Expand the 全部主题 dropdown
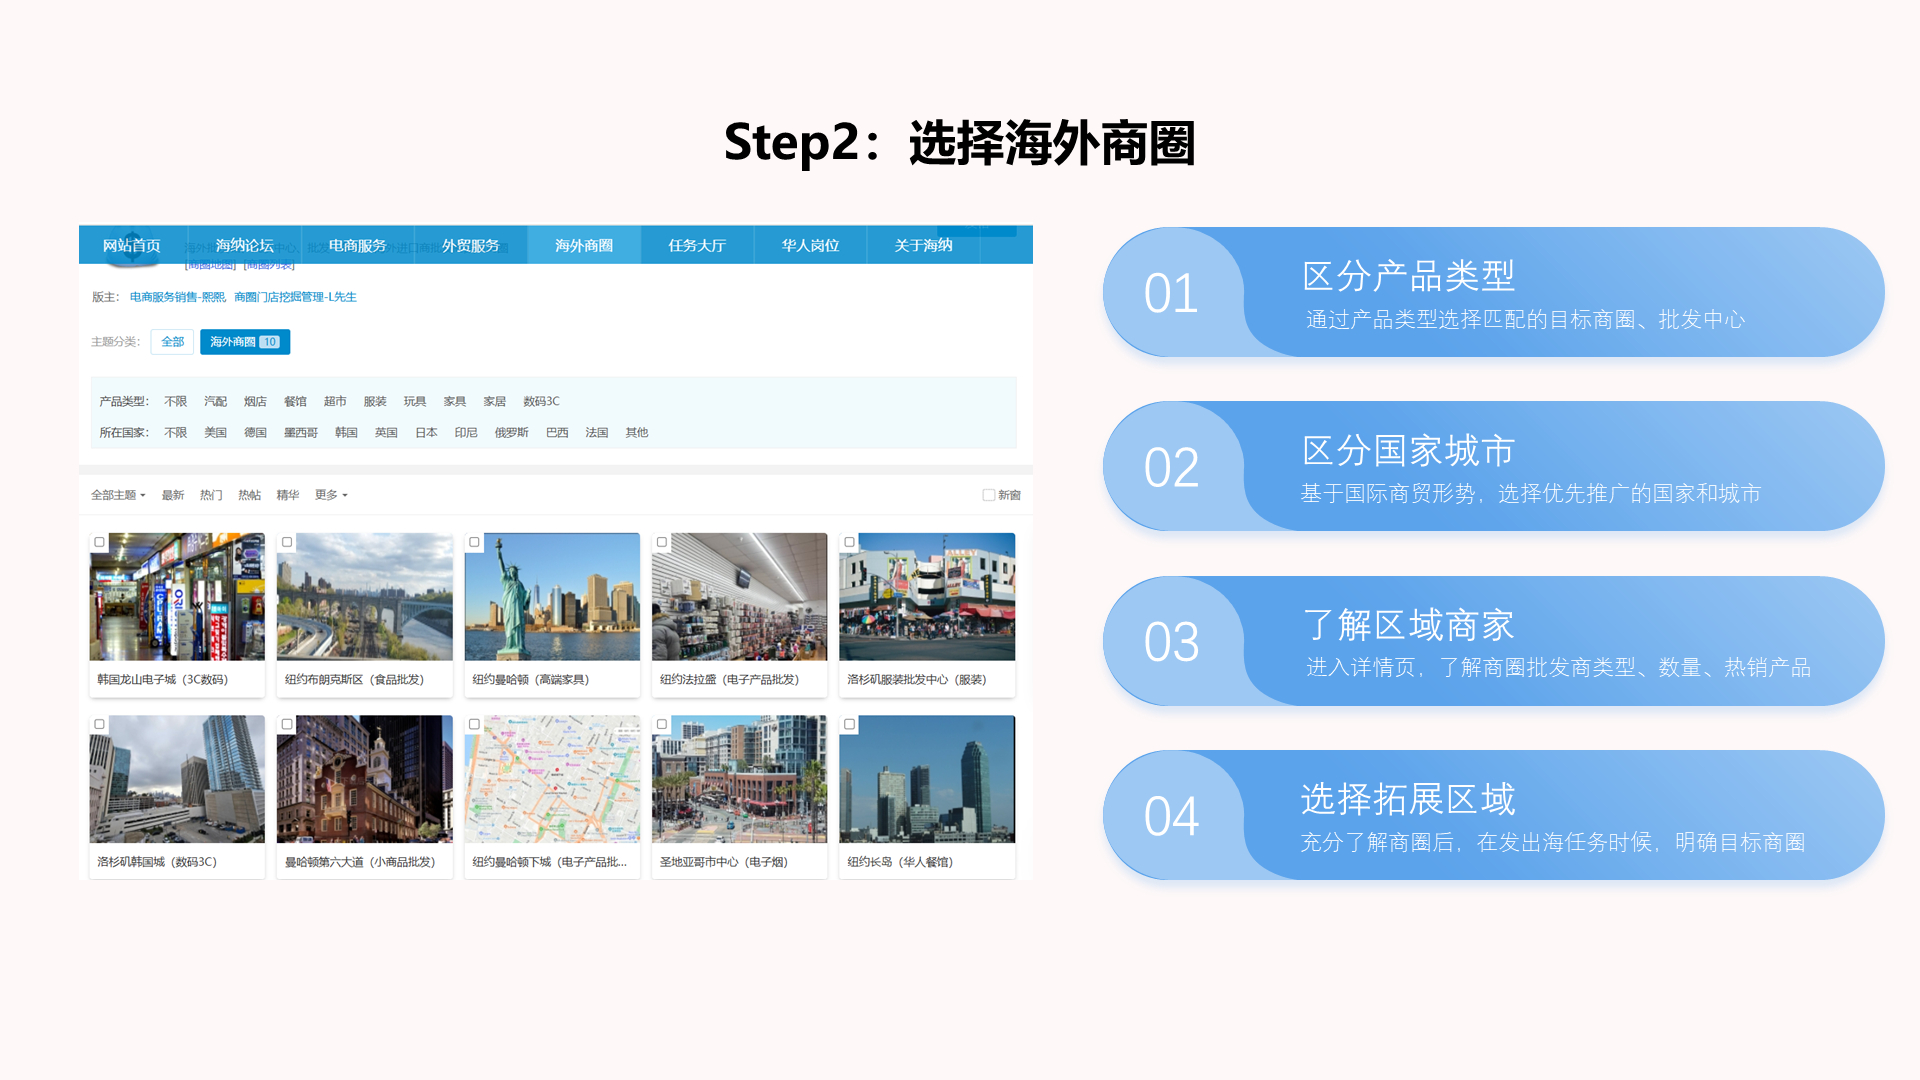 point(118,495)
